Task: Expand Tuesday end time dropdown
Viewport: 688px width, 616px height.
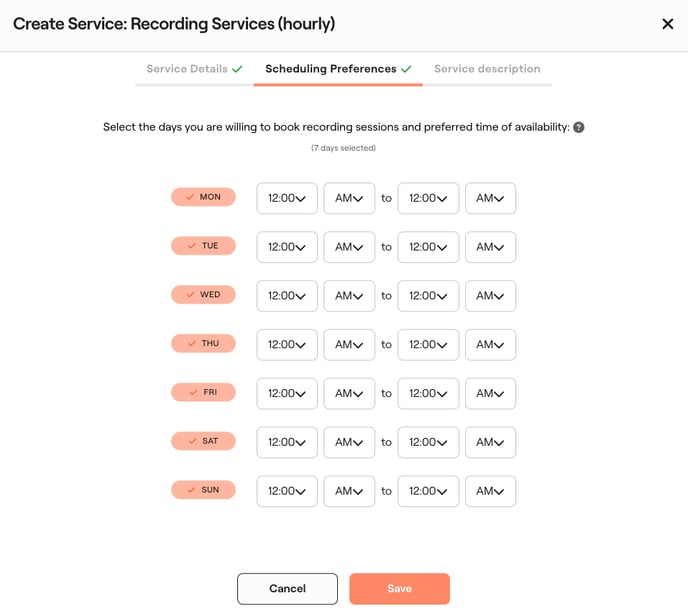Action: (x=428, y=247)
